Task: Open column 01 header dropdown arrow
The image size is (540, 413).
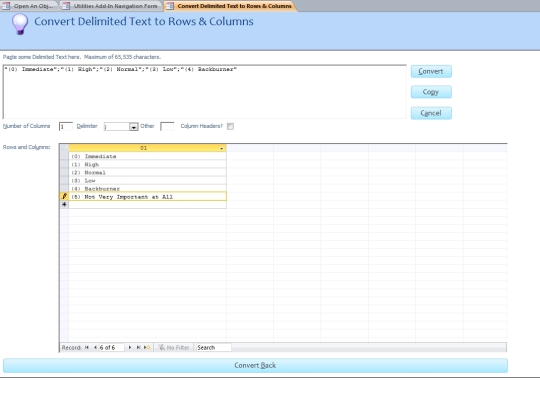Action: (x=221, y=148)
